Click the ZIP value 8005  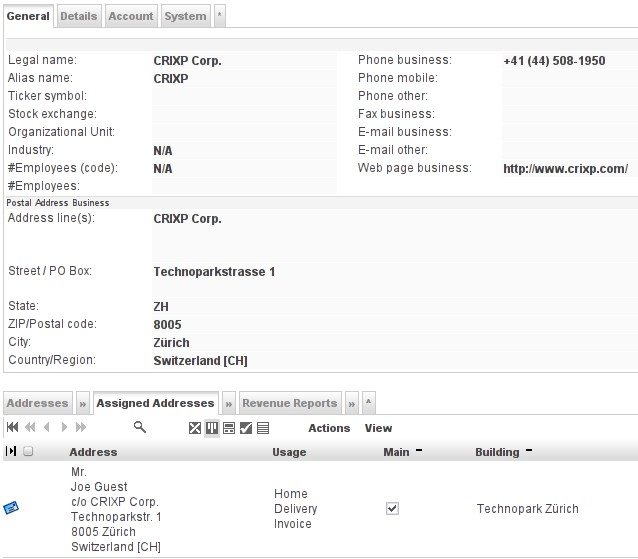(x=167, y=324)
